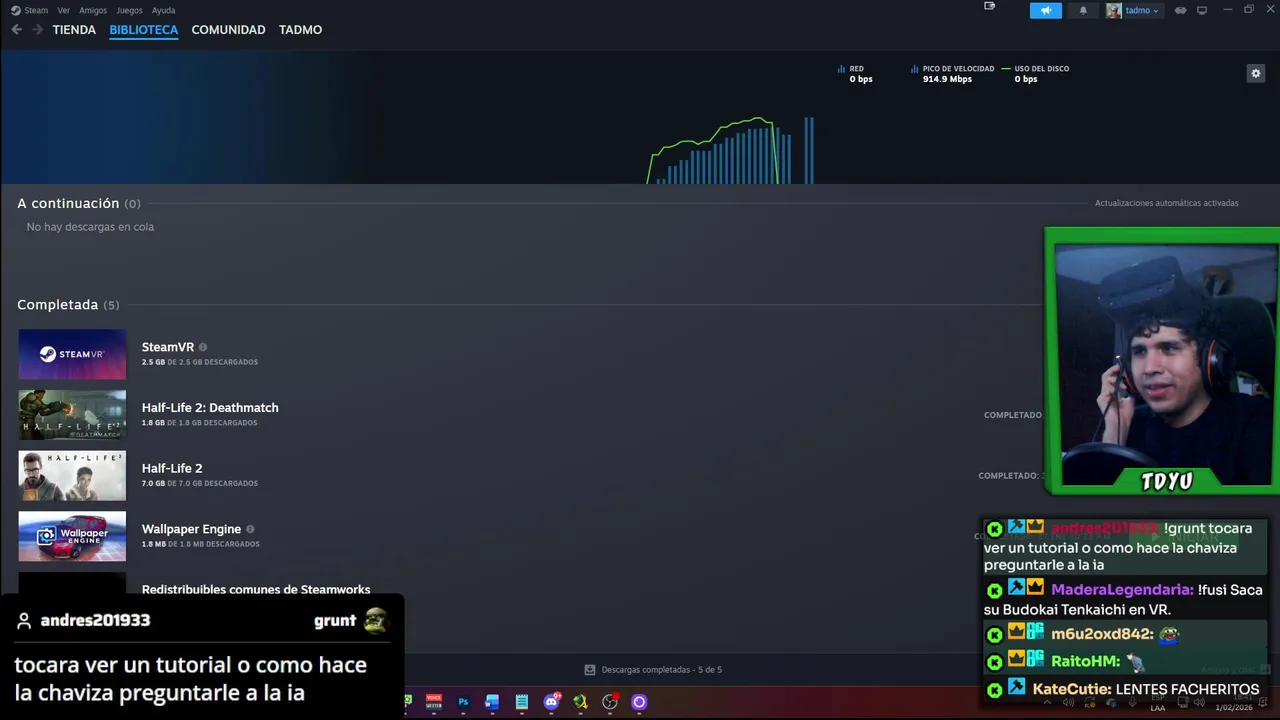Open Voicemeeter from the taskbar

pos(434,702)
